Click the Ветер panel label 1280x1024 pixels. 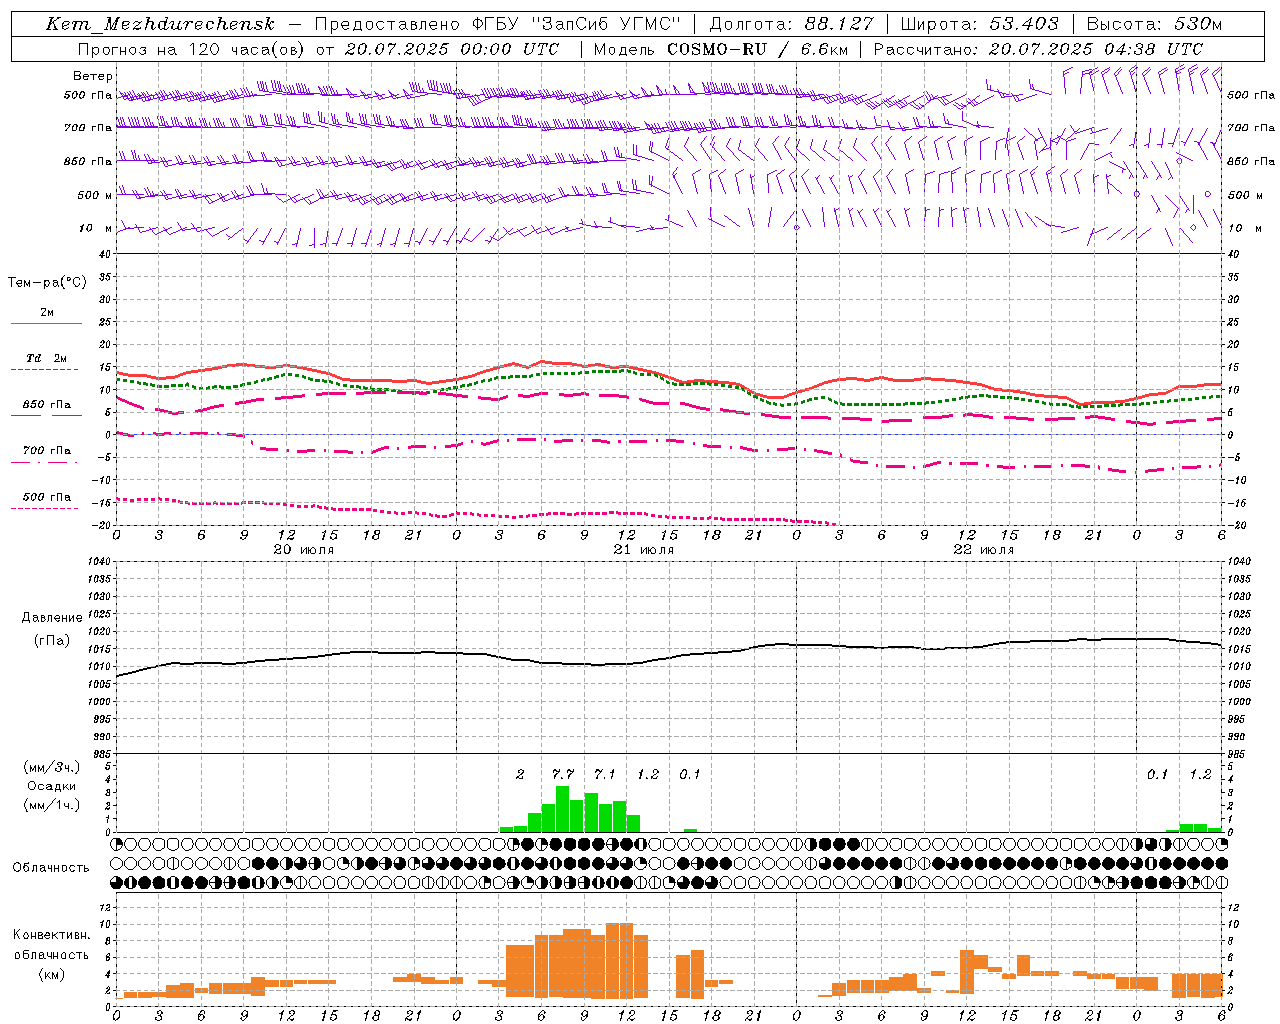click(93, 76)
